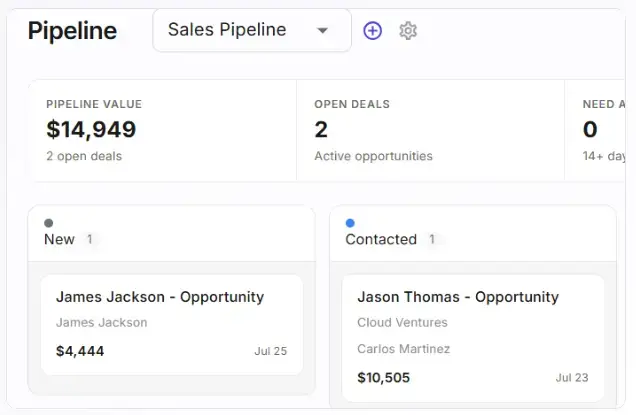Click the PIPELINE VALUE label
636x415 pixels.
coord(94,104)
